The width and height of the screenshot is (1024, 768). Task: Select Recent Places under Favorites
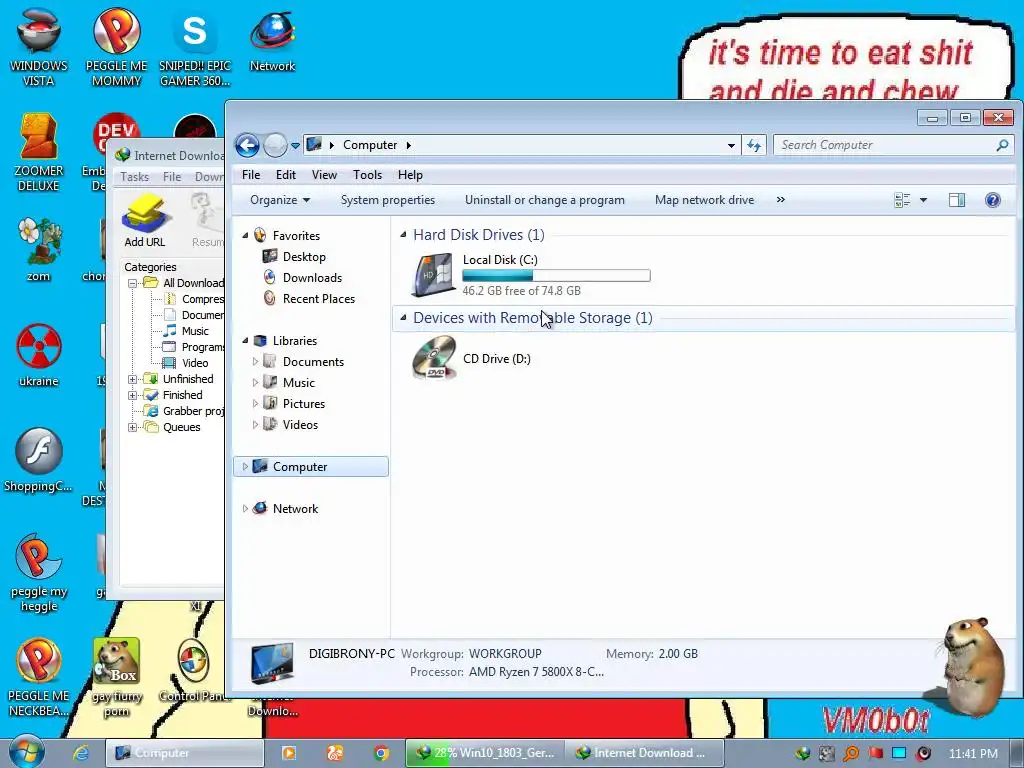(x=319, y=298)
